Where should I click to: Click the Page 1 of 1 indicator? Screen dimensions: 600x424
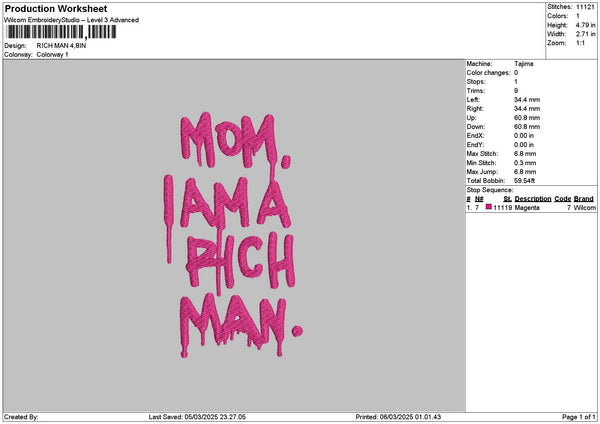tap(579, 417)
